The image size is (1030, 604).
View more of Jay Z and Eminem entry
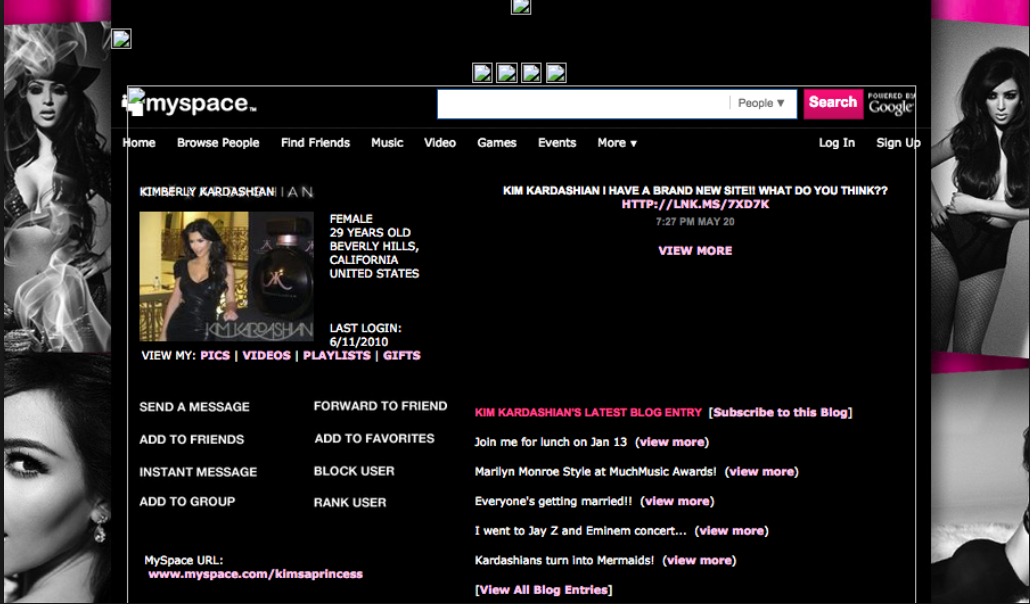(x=732, y=531)
